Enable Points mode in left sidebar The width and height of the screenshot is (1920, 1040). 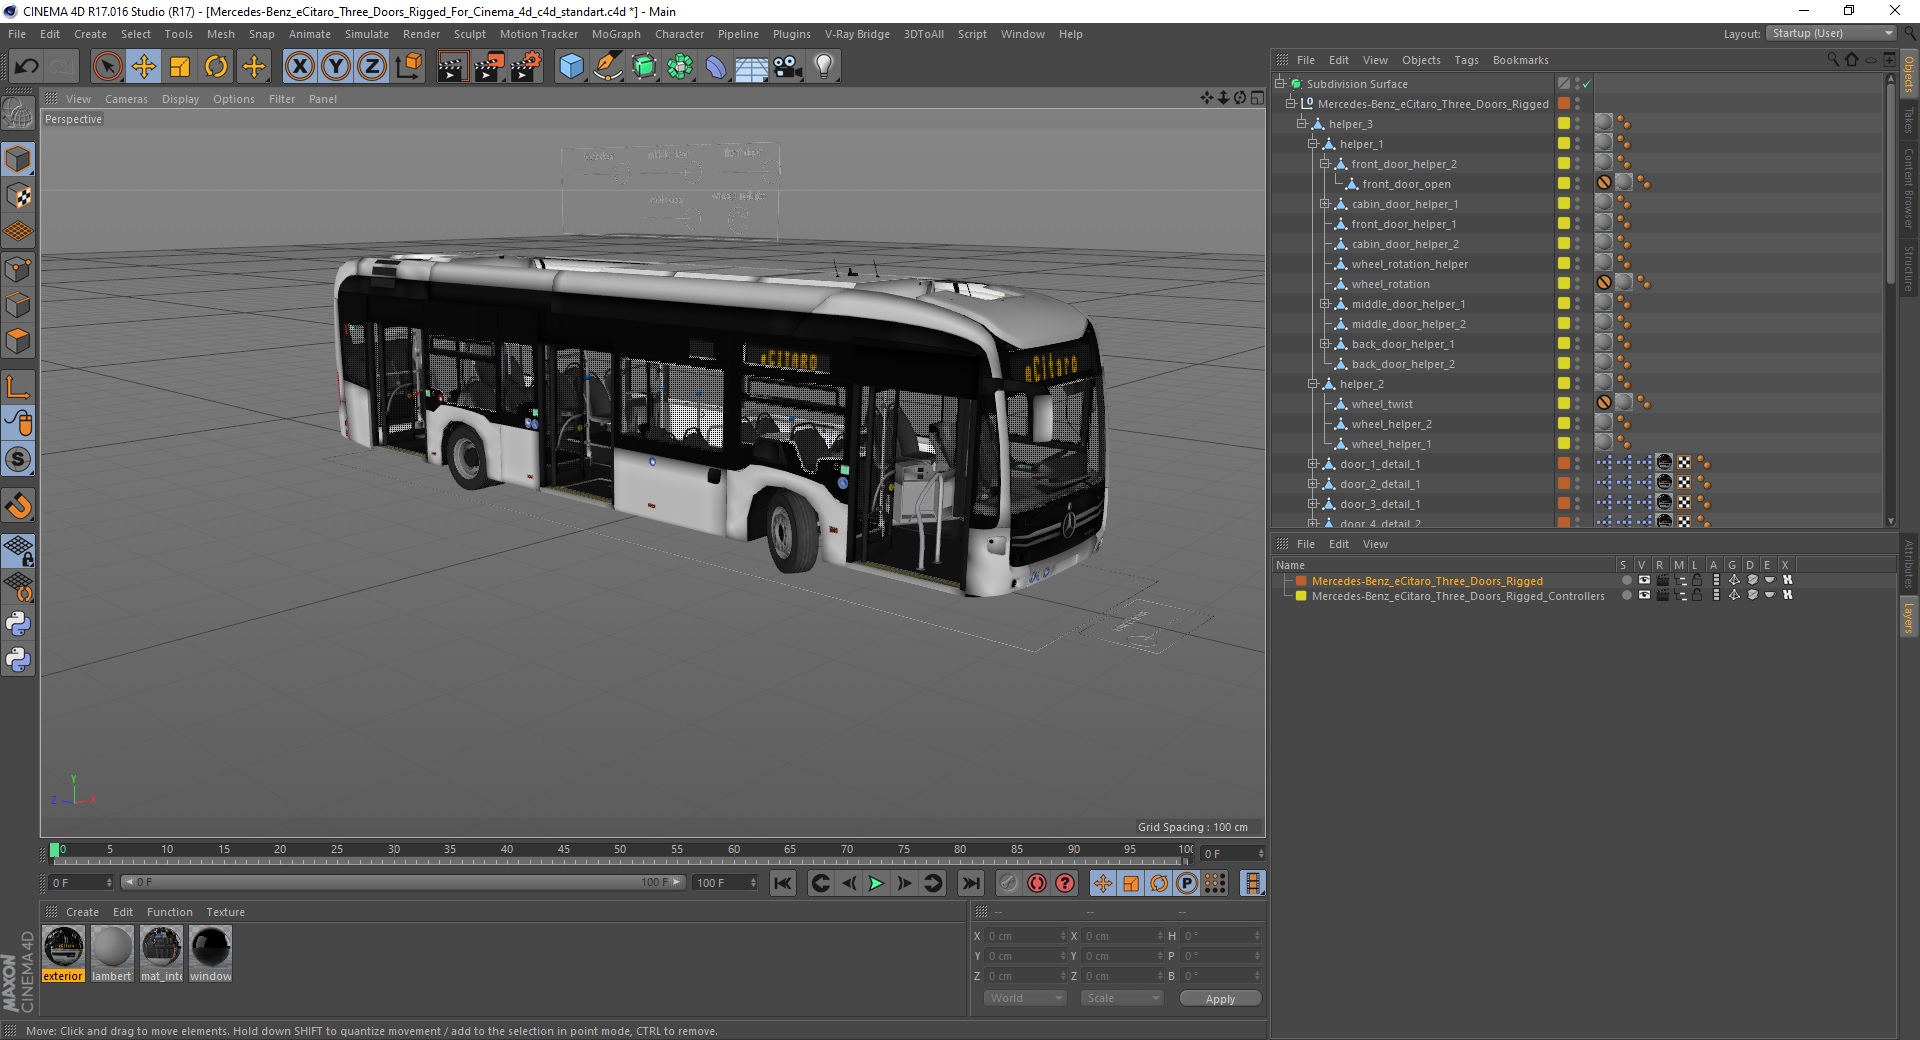tap(18, 269)
